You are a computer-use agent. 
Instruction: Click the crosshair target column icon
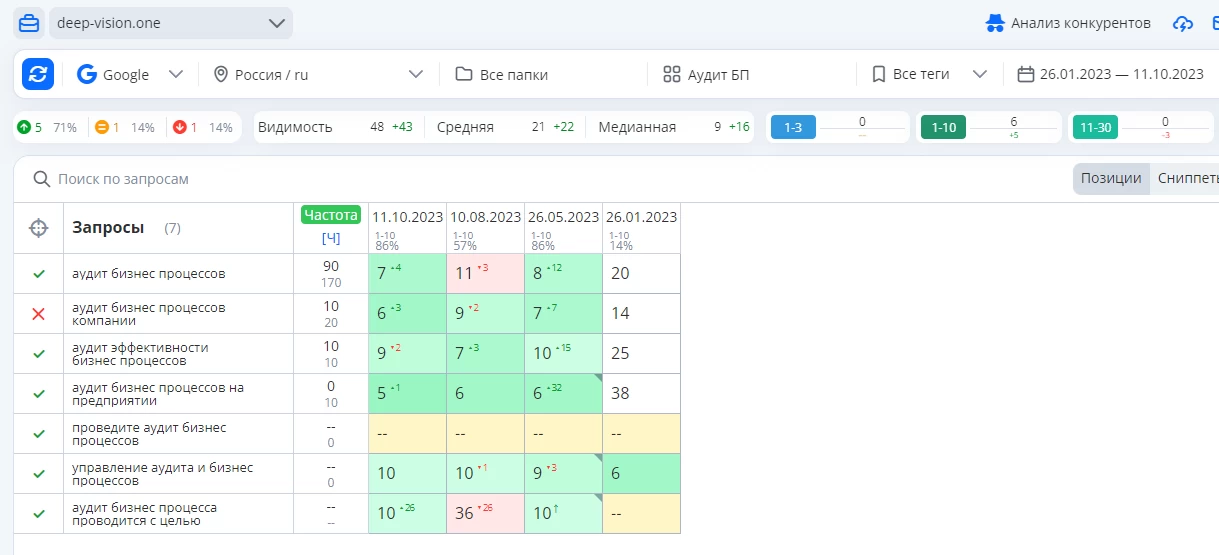38,228
